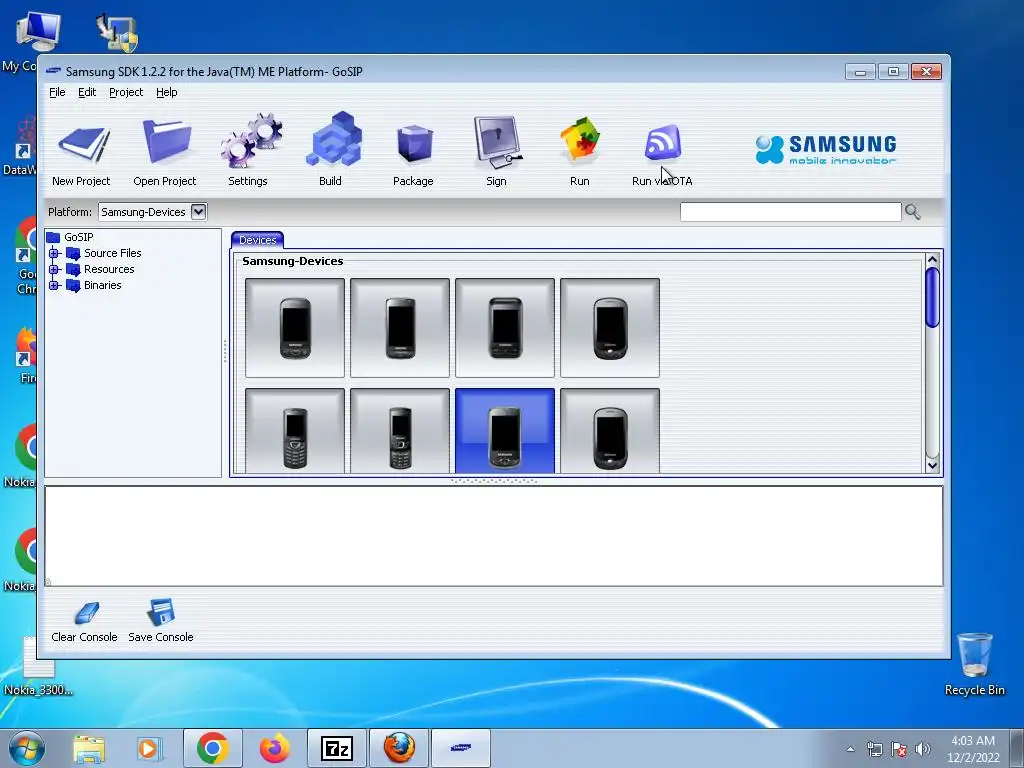Click the Package box icon
The height and width of the screenshot is (768, 1024).
pyautogui.click(x=414, y=143)
